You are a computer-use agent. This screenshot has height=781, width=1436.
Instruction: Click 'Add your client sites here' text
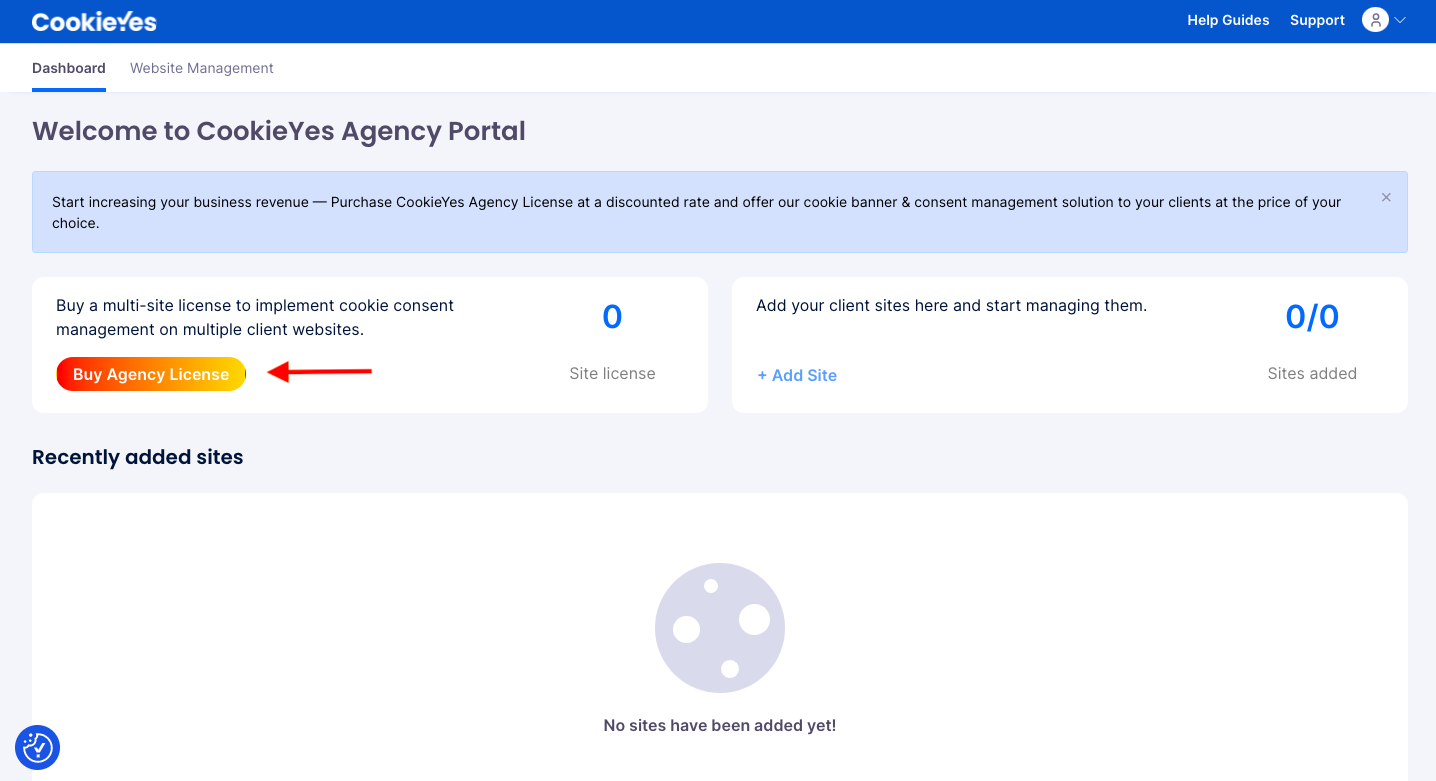tap(951, 305)
